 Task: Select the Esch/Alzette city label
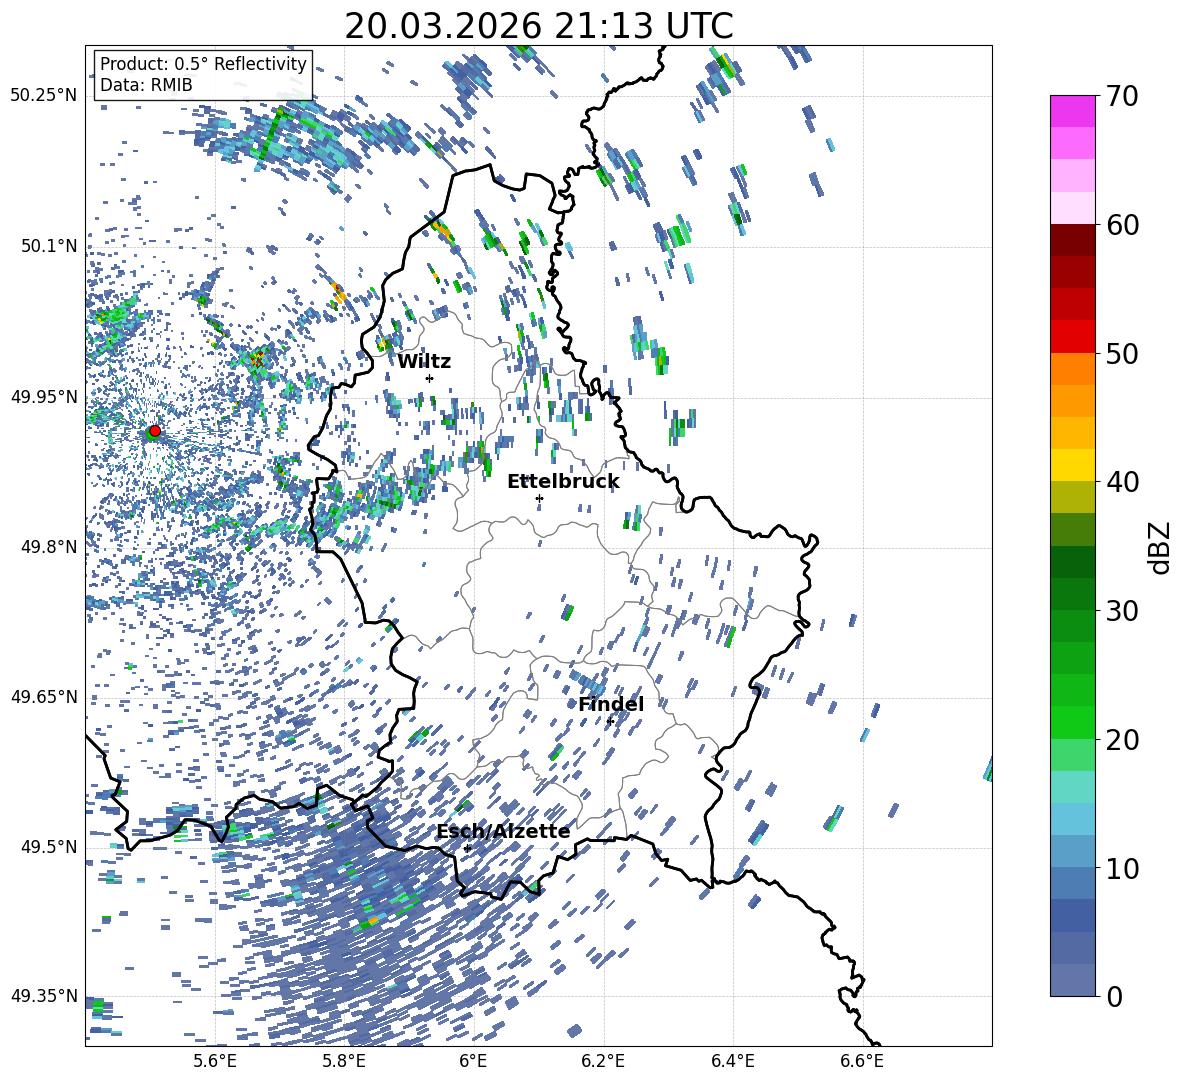(503, 831)
